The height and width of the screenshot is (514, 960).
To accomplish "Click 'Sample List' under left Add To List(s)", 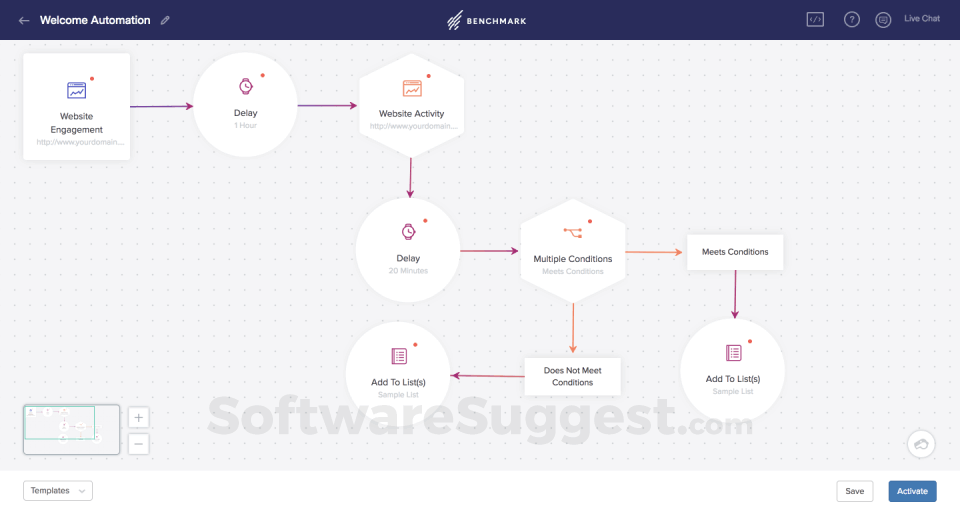I will tap(399, 395).
